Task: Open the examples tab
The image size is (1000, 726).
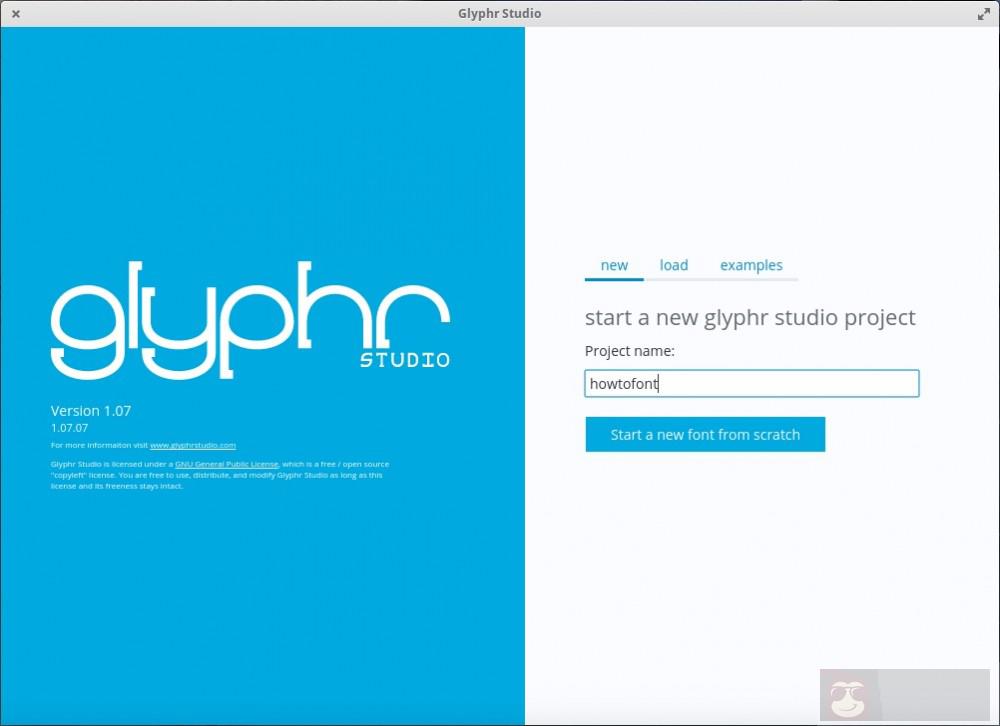Action: (751, 265)
